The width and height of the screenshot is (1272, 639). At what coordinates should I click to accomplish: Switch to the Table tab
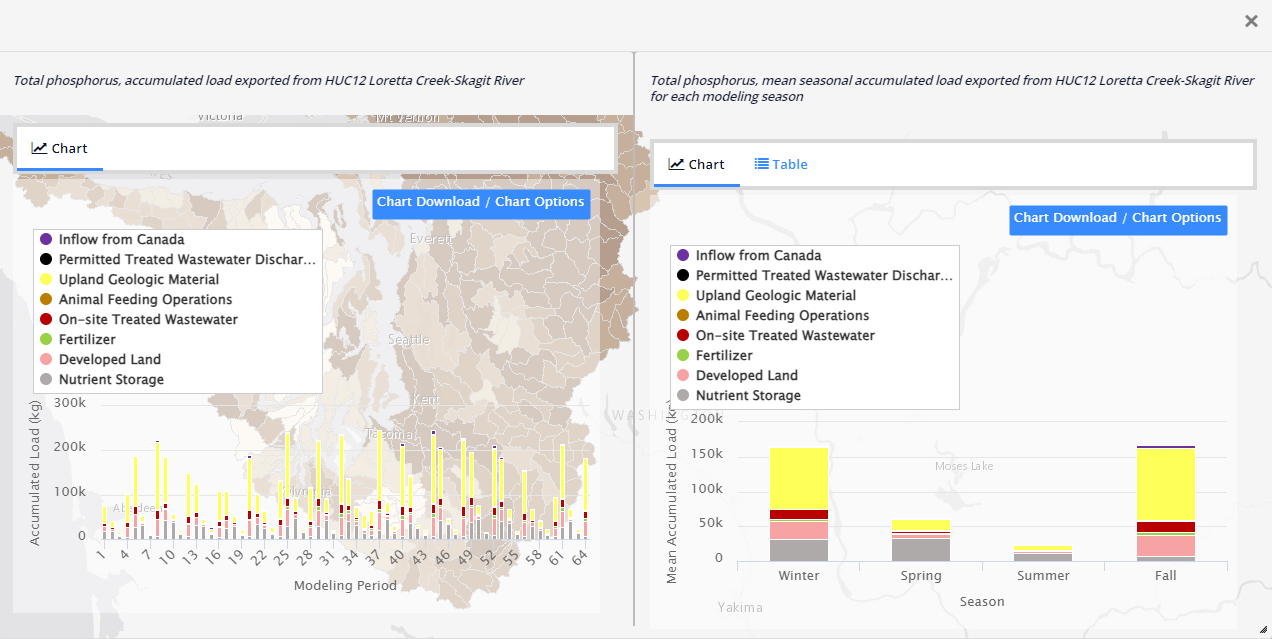[781, 165]
